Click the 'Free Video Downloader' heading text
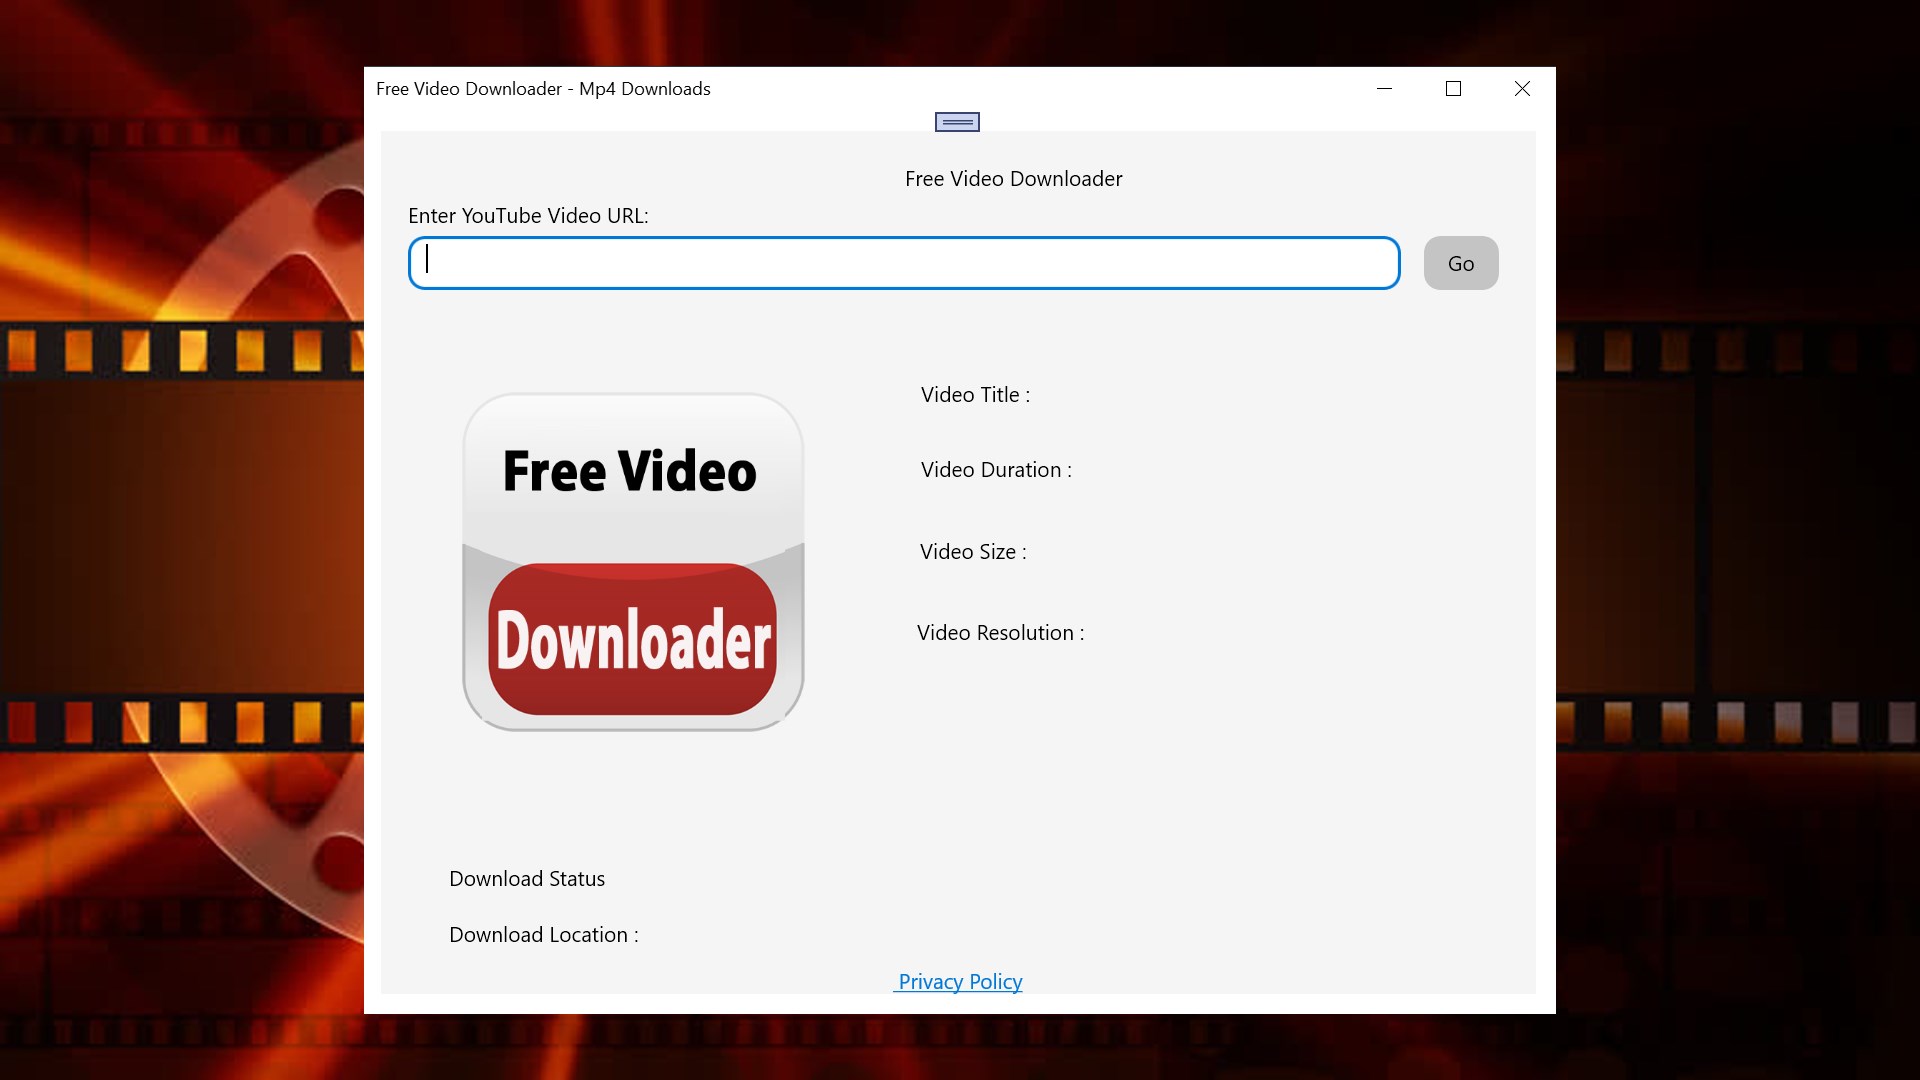 pyautogui.click(x=1013, y=179)
